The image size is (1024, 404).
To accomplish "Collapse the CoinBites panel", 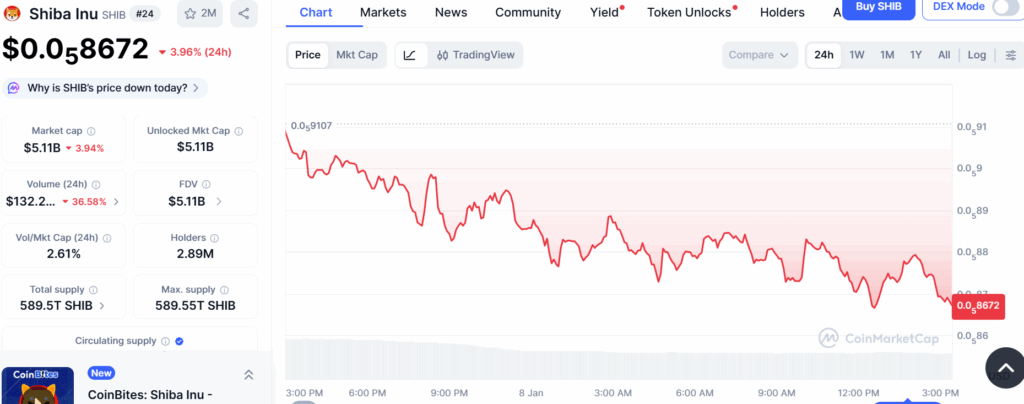I will click(248, 374).
